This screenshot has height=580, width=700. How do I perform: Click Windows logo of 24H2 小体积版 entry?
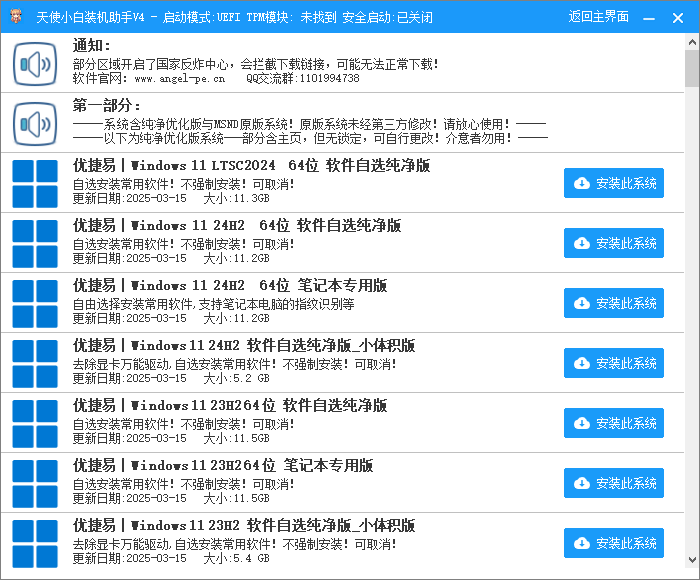click(35, 364)
